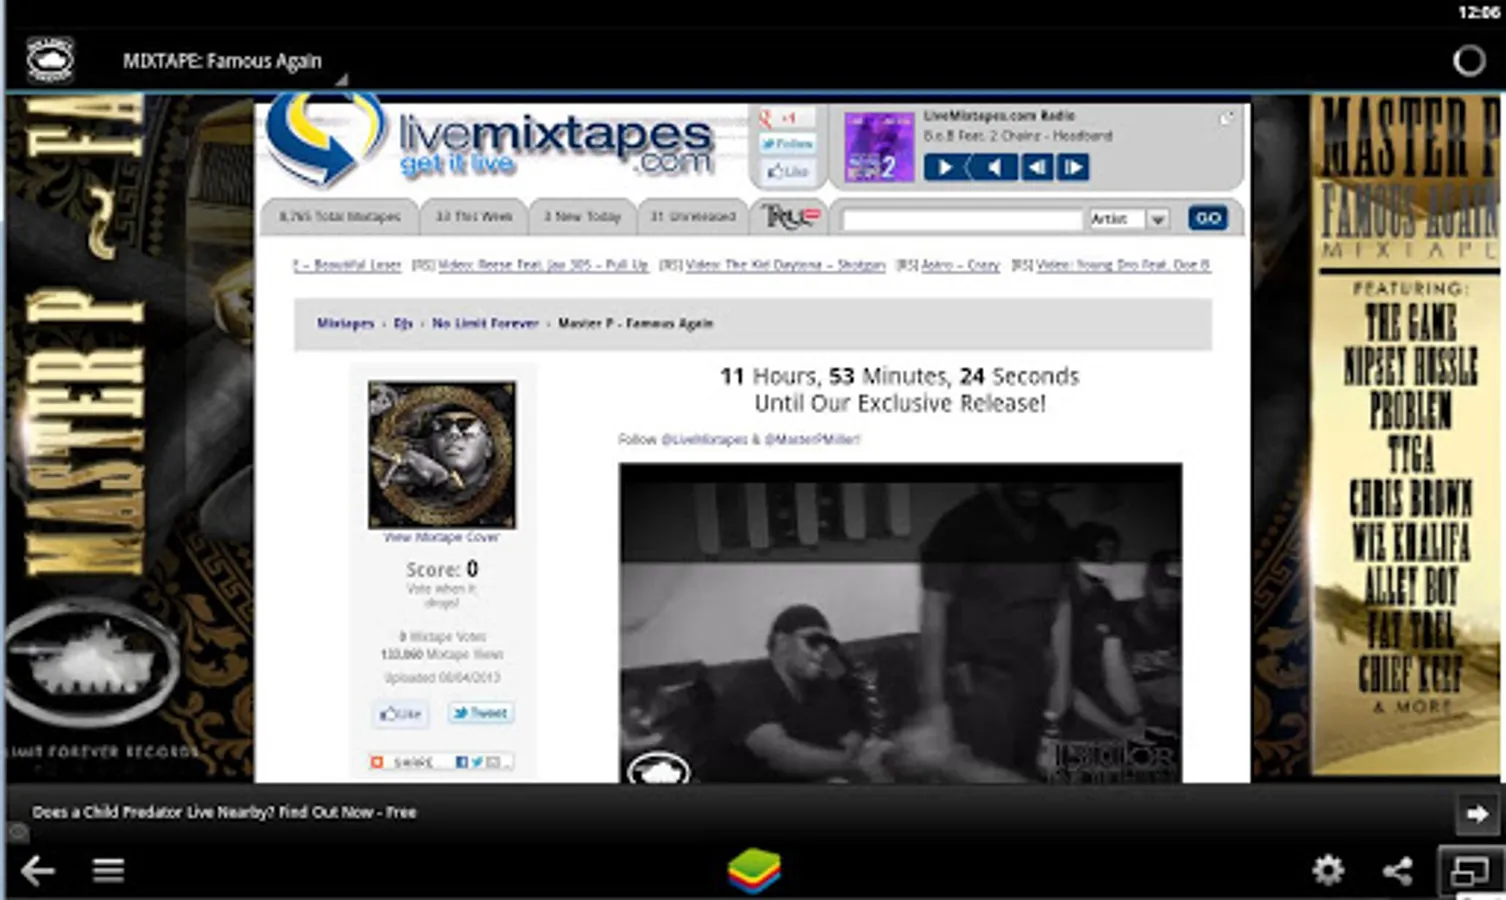
Task: Click the @MasterPMiller follow link
Action: click(812, 439)
